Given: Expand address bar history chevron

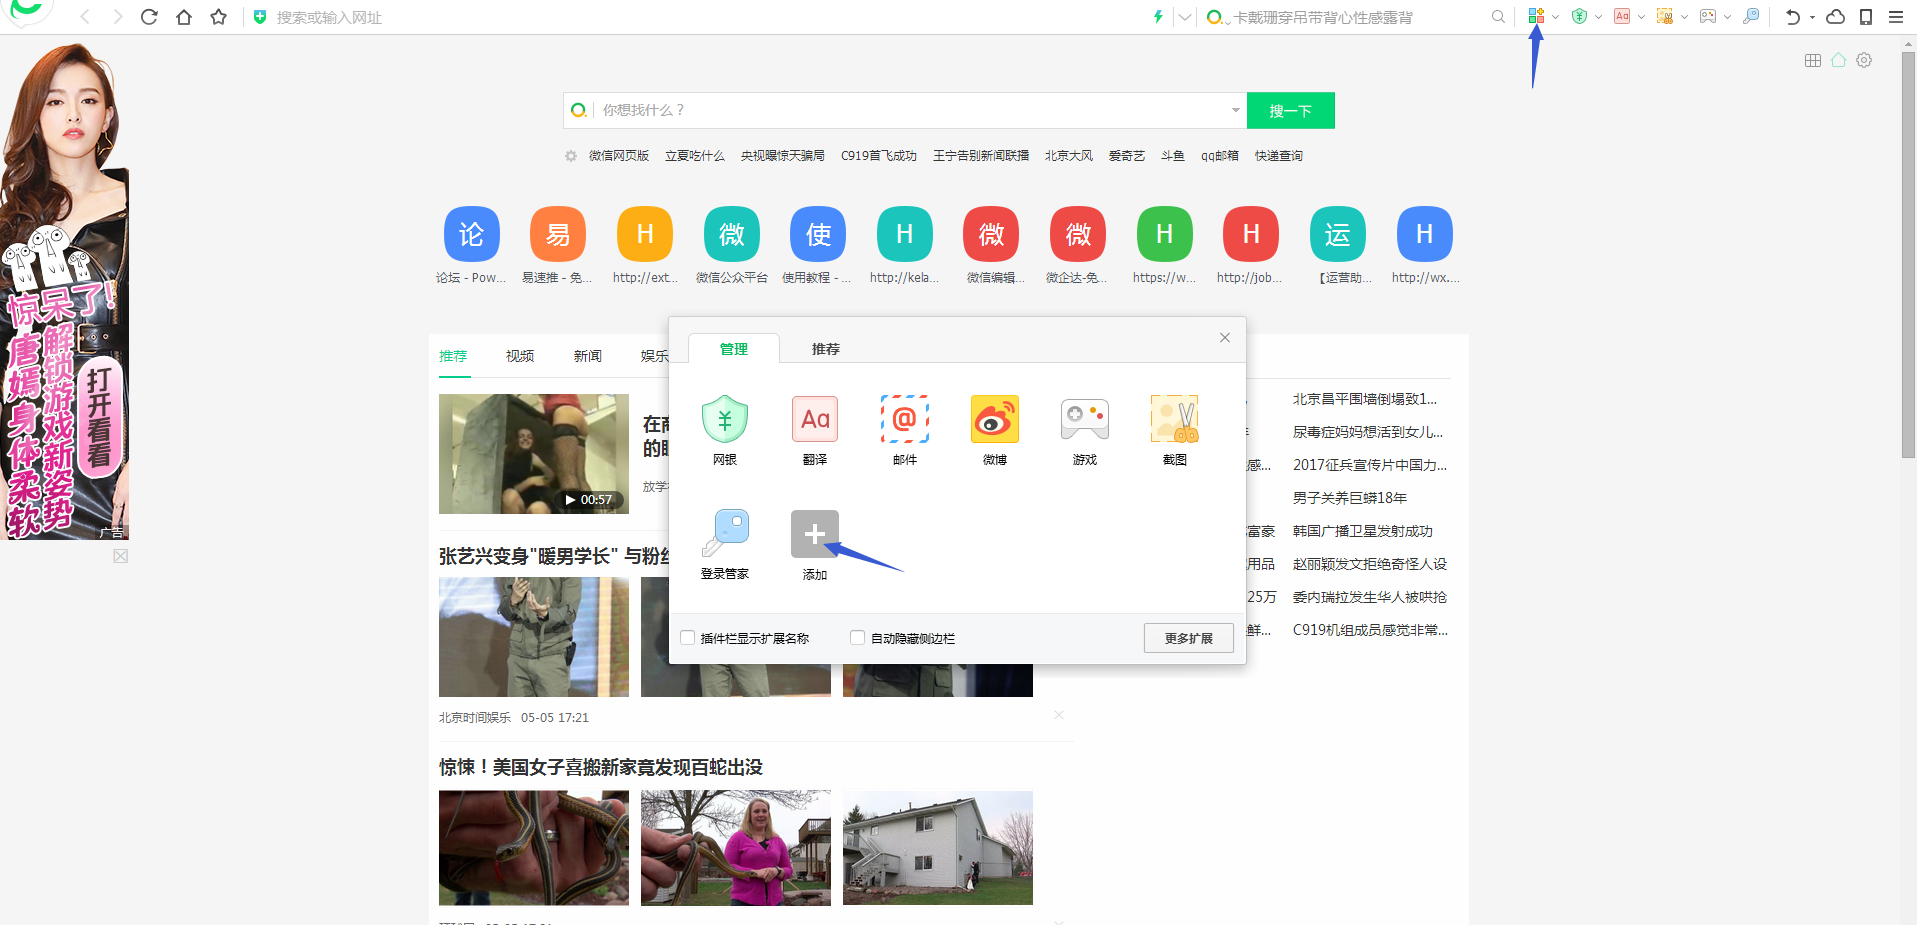Looking at the screenshot, I should coord(1185,17).
